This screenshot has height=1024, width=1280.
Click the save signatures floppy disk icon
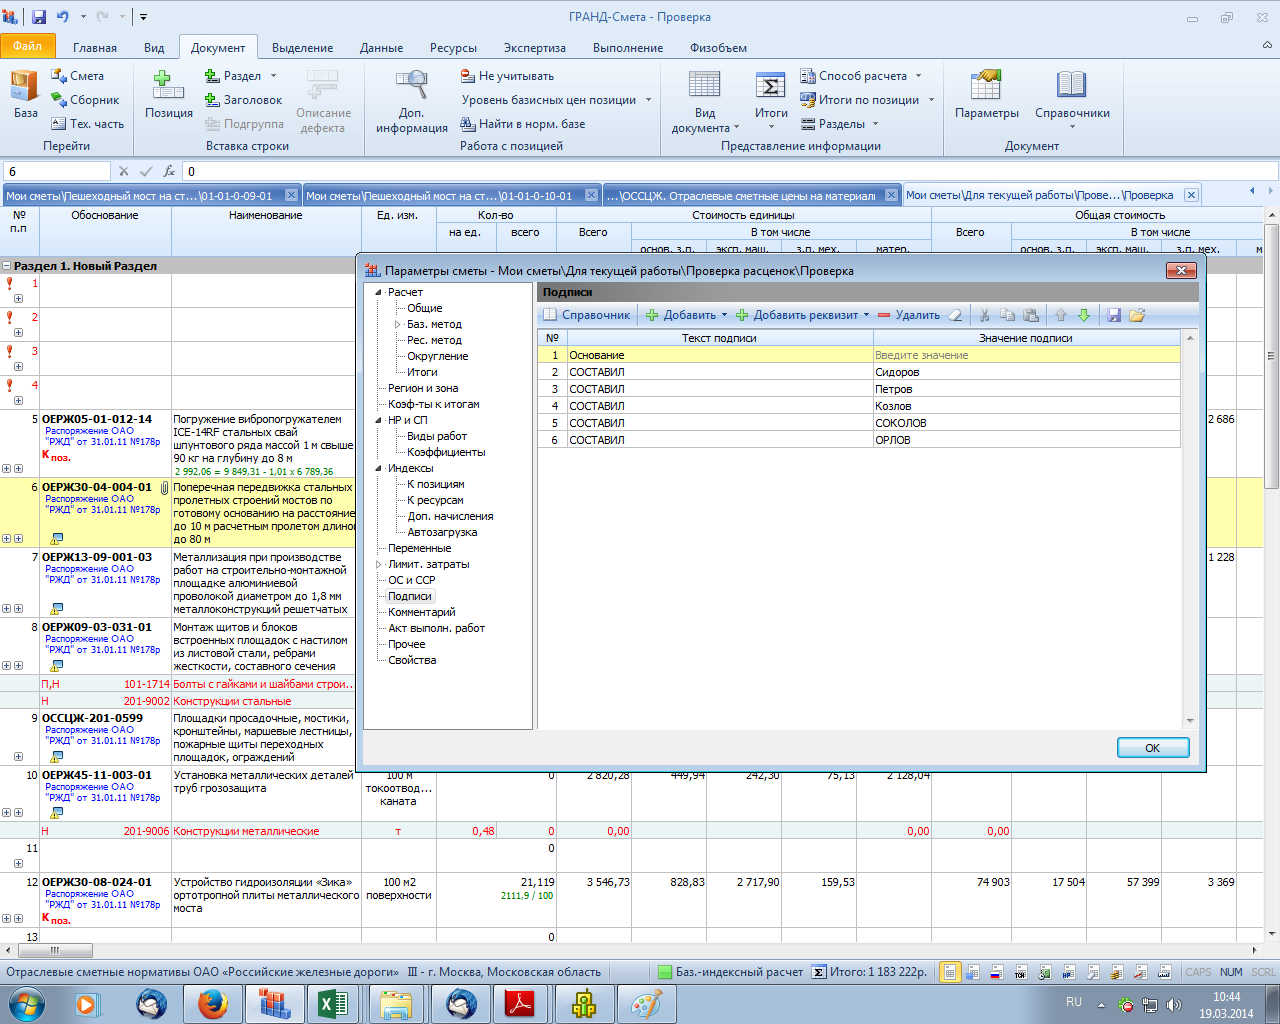1114,315
